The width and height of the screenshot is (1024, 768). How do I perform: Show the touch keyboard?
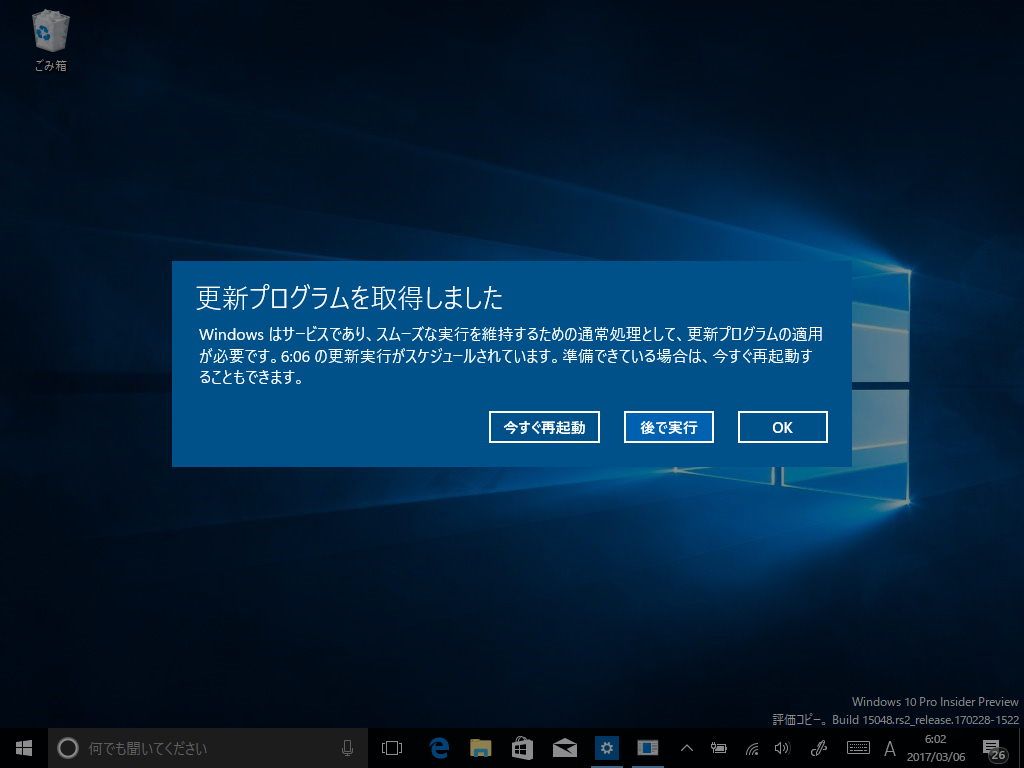pos(857,747)
